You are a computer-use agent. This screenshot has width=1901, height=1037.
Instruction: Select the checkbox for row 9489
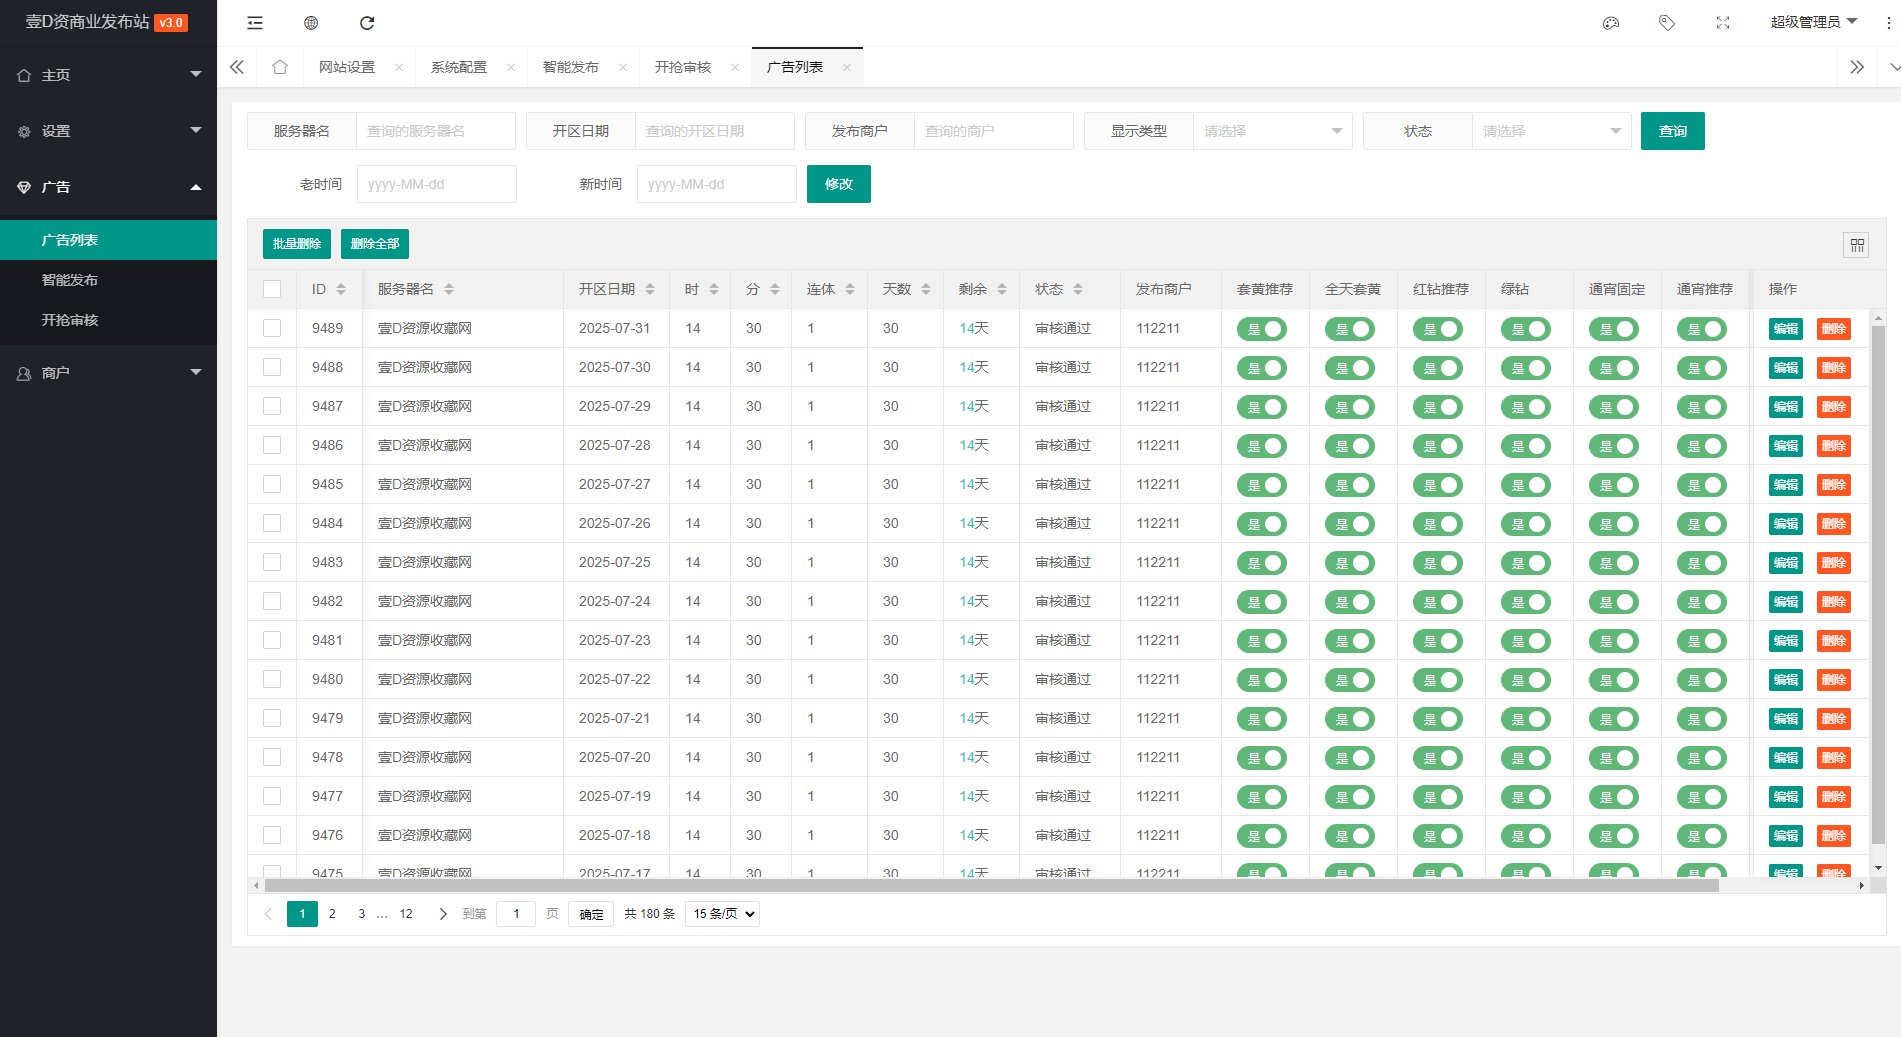[272, 328]
